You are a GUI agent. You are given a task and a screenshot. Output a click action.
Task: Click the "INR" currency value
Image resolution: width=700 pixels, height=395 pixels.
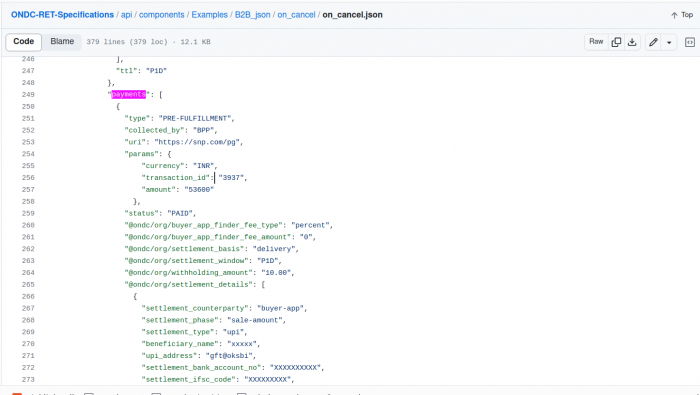204,166
